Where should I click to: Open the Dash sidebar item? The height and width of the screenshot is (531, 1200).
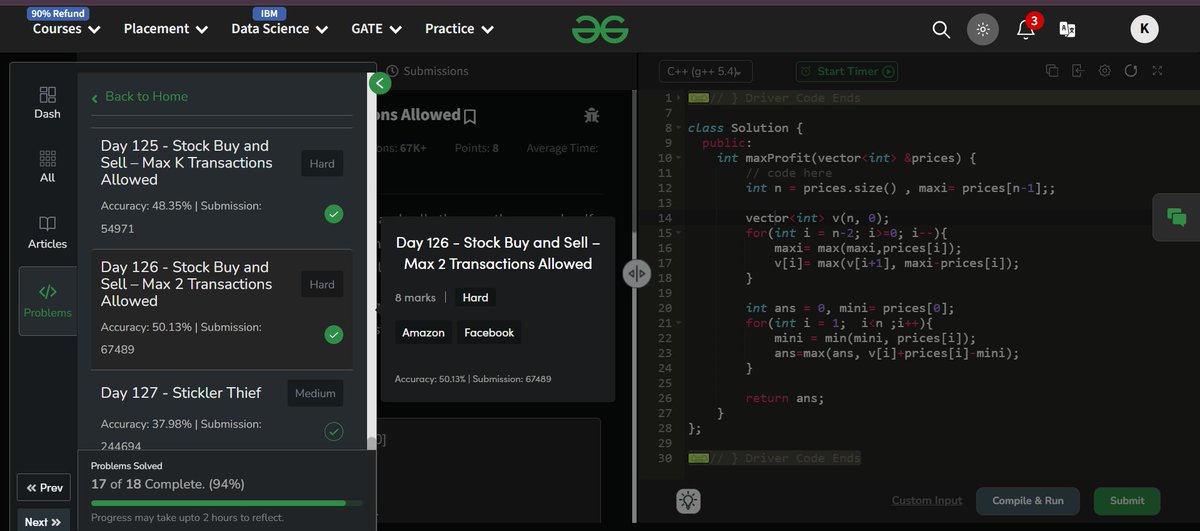[47, 102]
